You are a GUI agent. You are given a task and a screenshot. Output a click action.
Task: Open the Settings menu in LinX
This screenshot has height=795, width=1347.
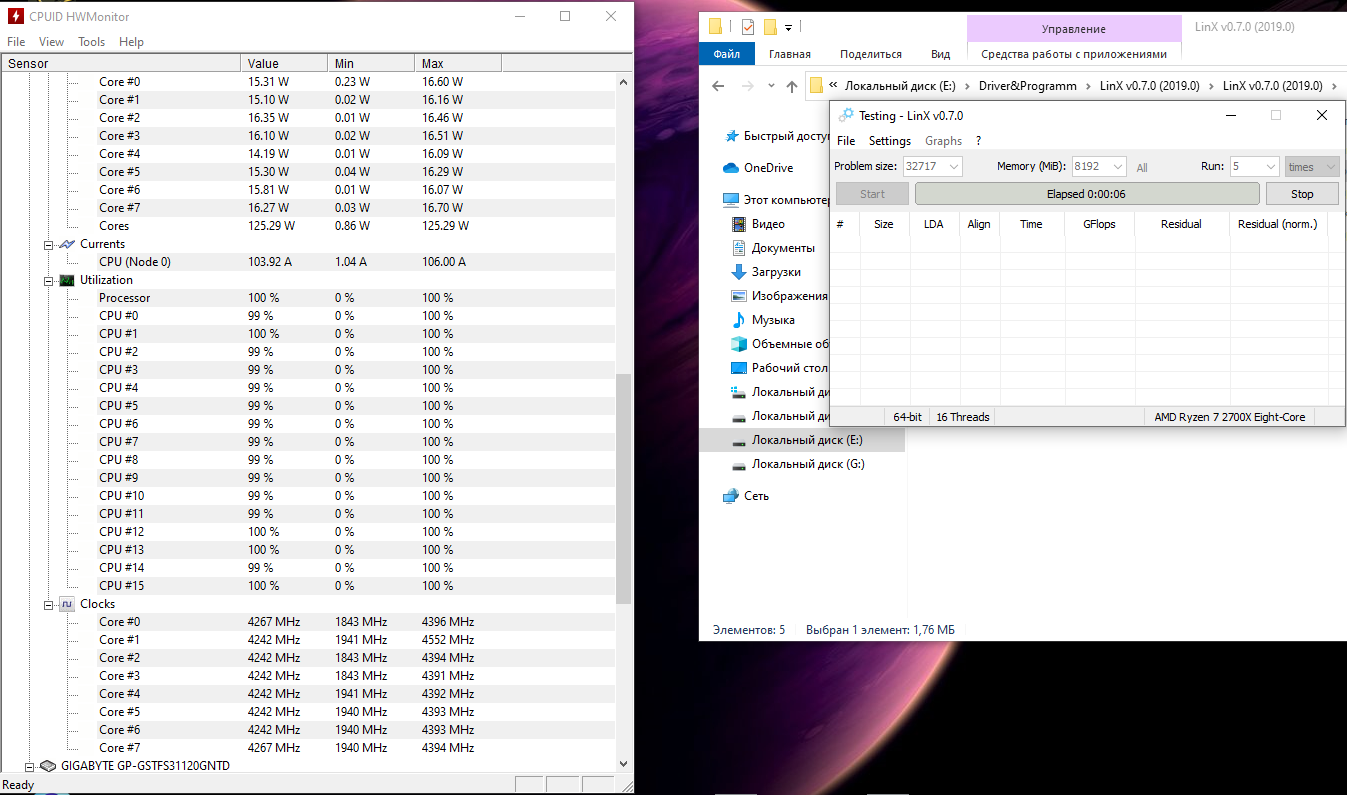point(890,141)
